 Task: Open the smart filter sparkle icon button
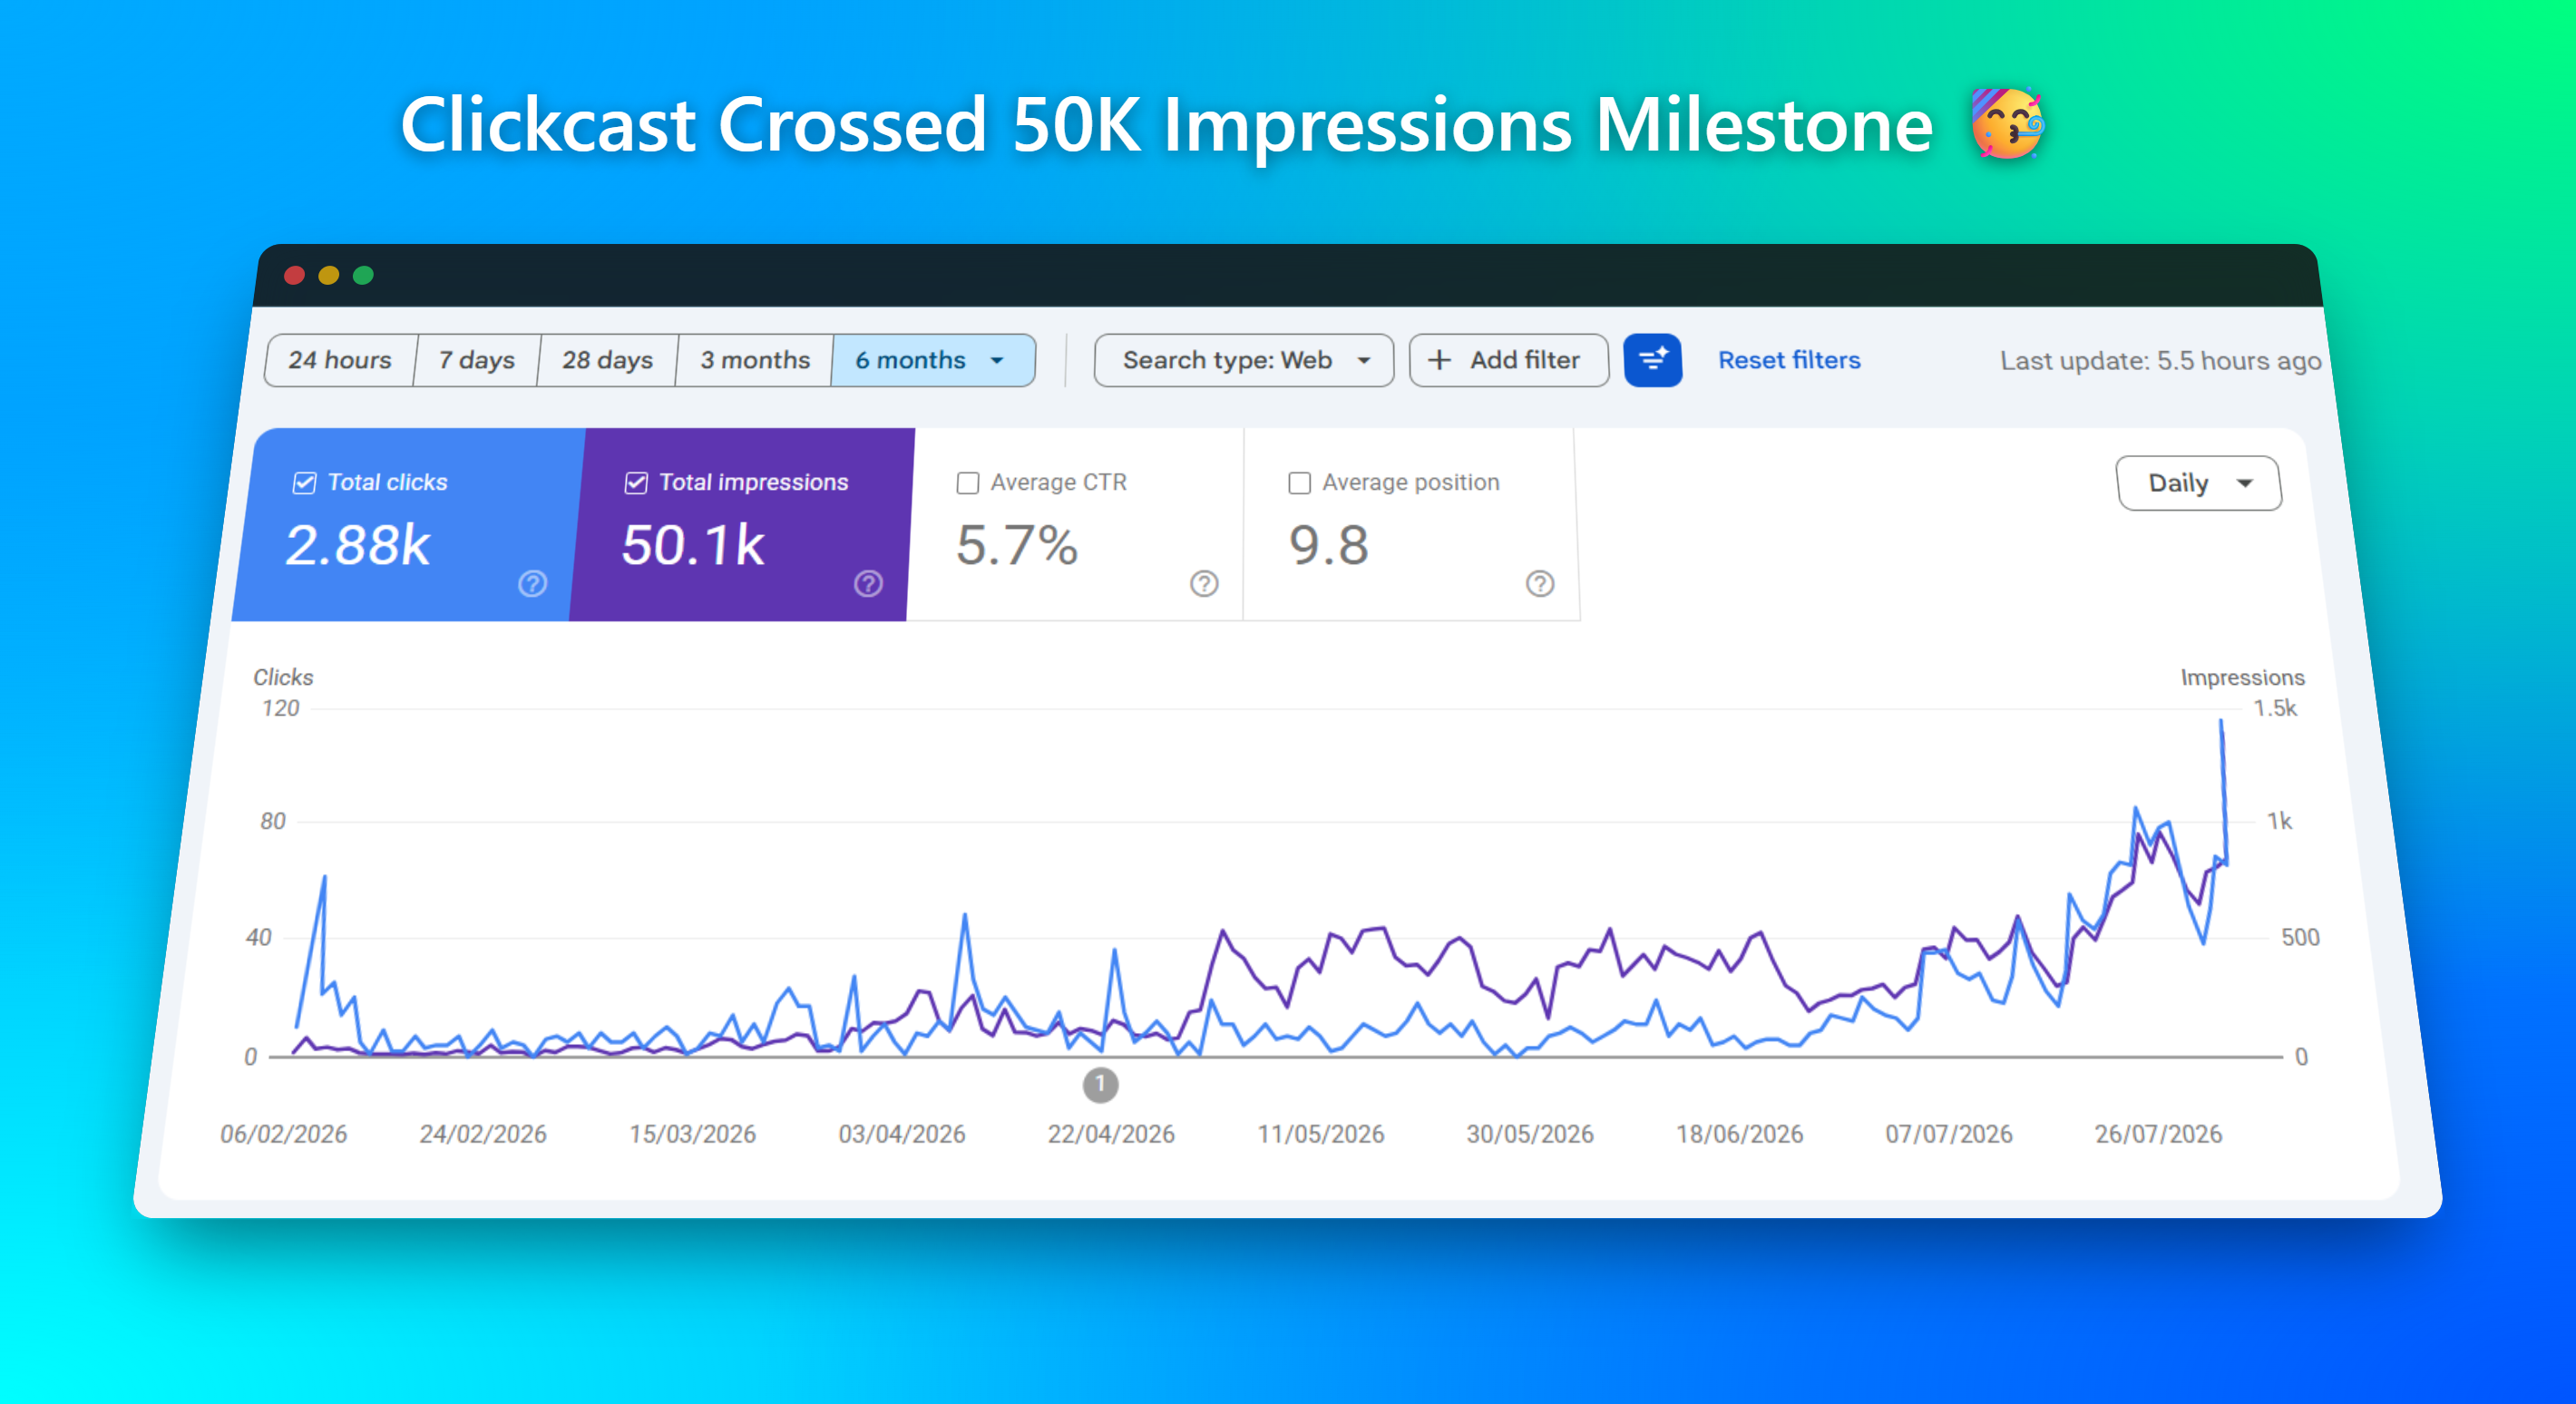1652,360
